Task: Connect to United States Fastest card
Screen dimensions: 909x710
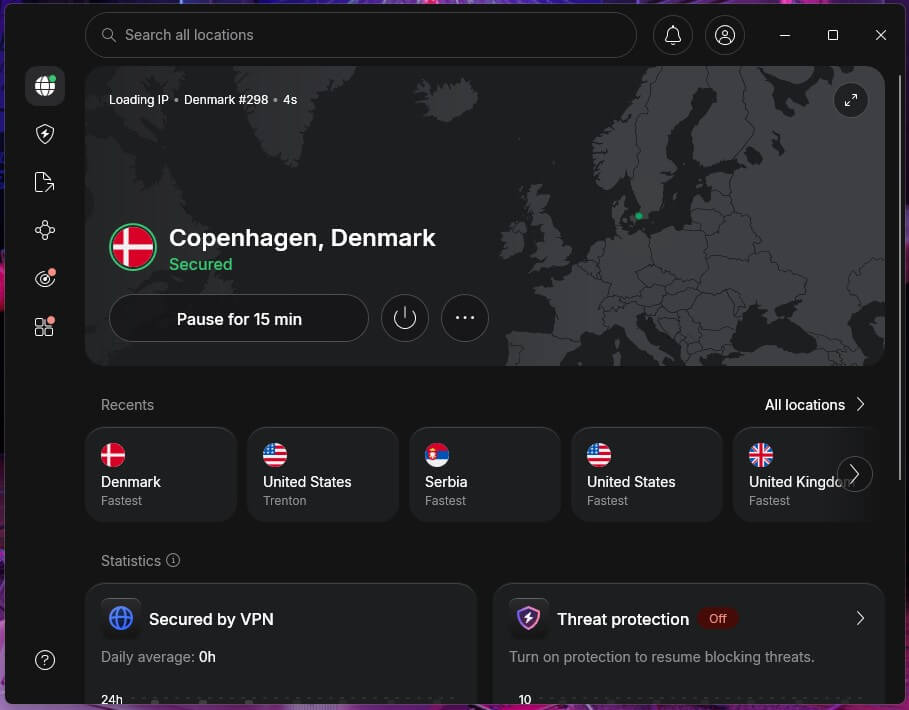Action: [647, 474]
